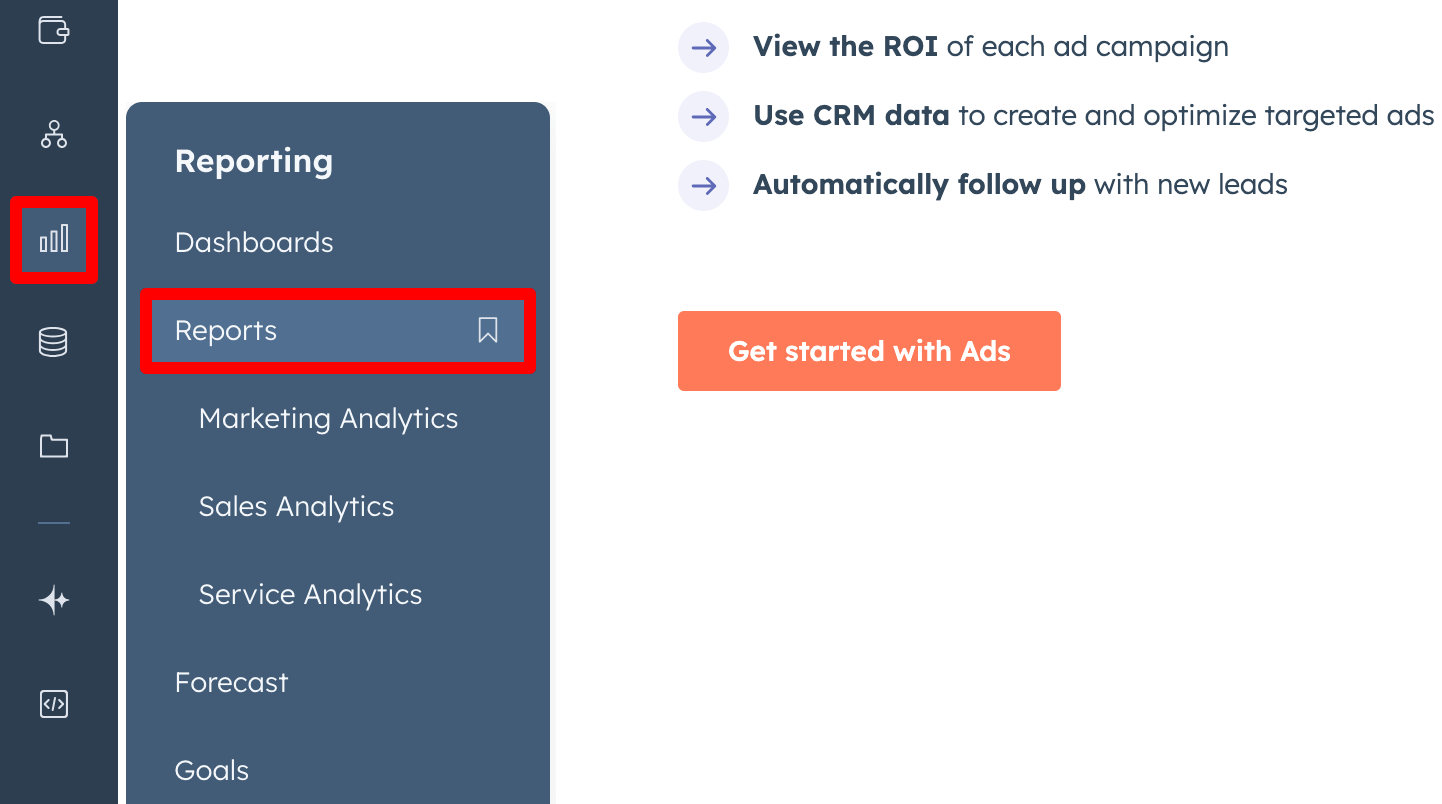Click the Reporting panel heading
The width and height of the screenshot is (1442, 804).
pyautogui.click(x=253, y=161)
